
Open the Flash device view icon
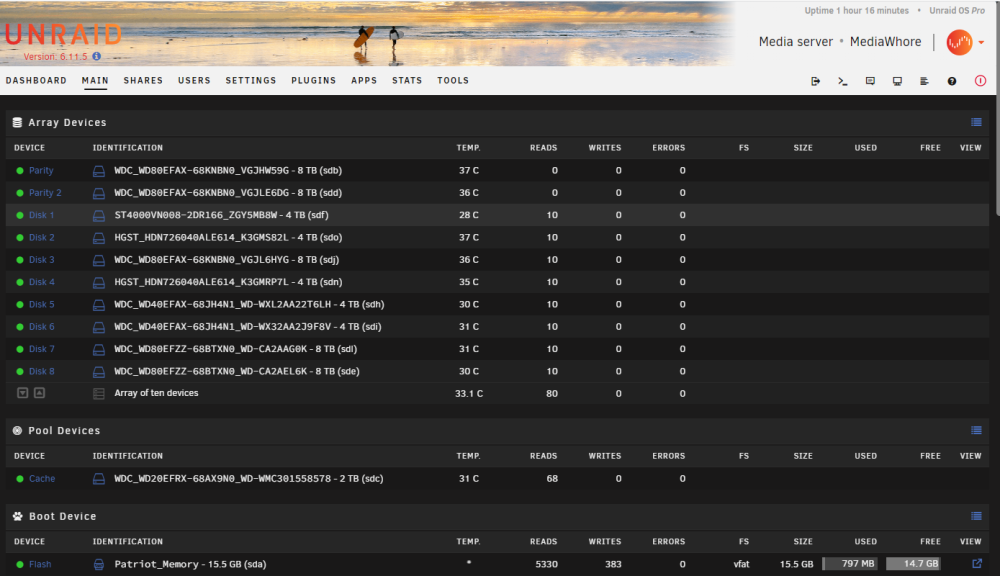coord(976,563)
